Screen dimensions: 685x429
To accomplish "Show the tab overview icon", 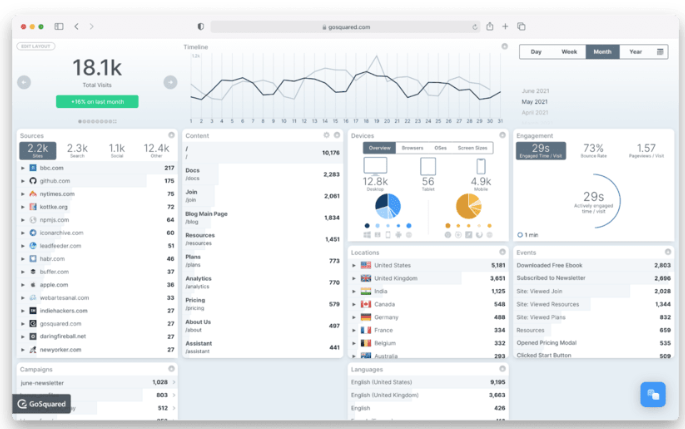I will (x=521, y=27).
